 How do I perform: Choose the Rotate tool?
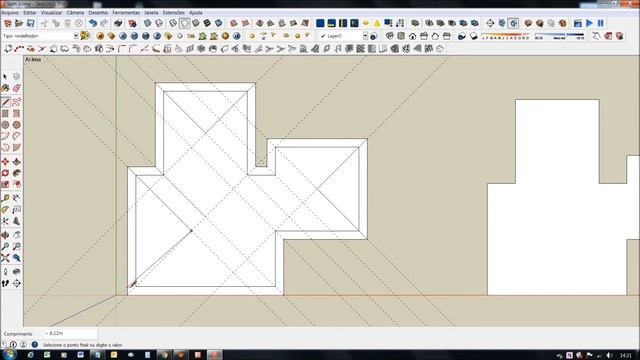tap(5, 173)
